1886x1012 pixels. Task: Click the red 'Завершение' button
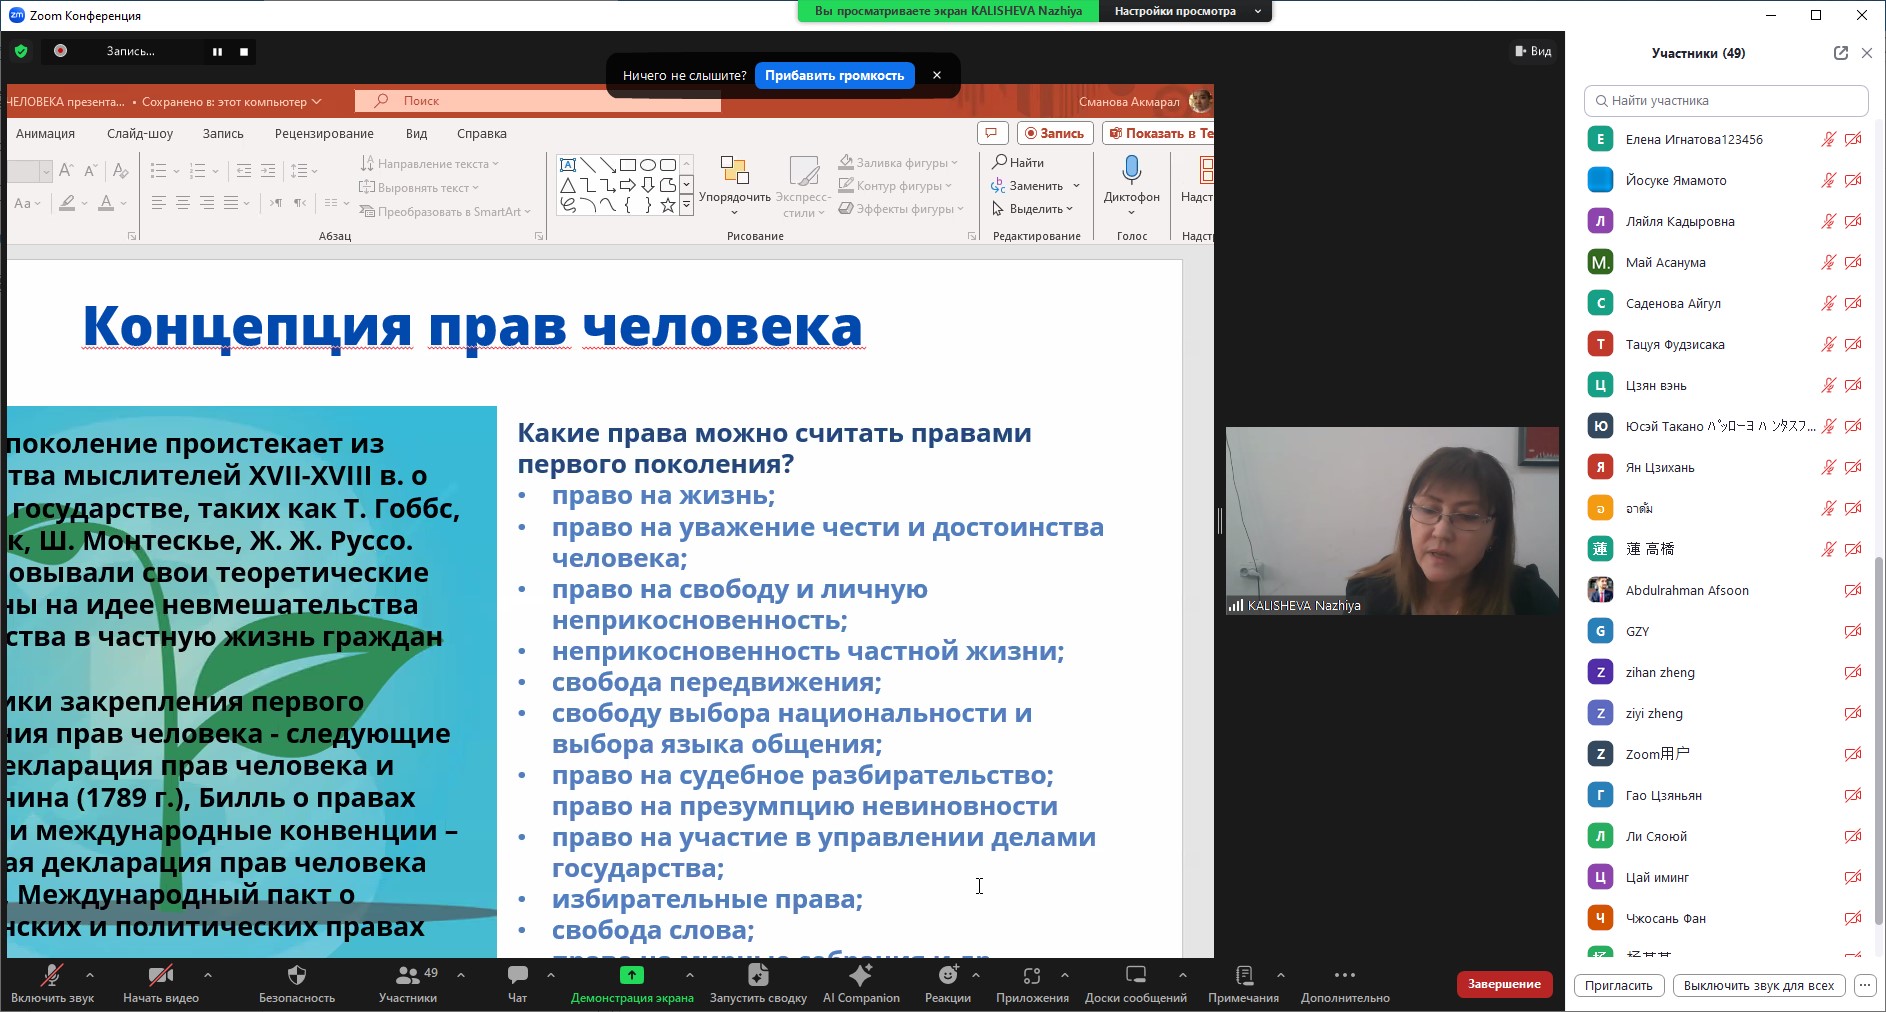(1504, 984)
